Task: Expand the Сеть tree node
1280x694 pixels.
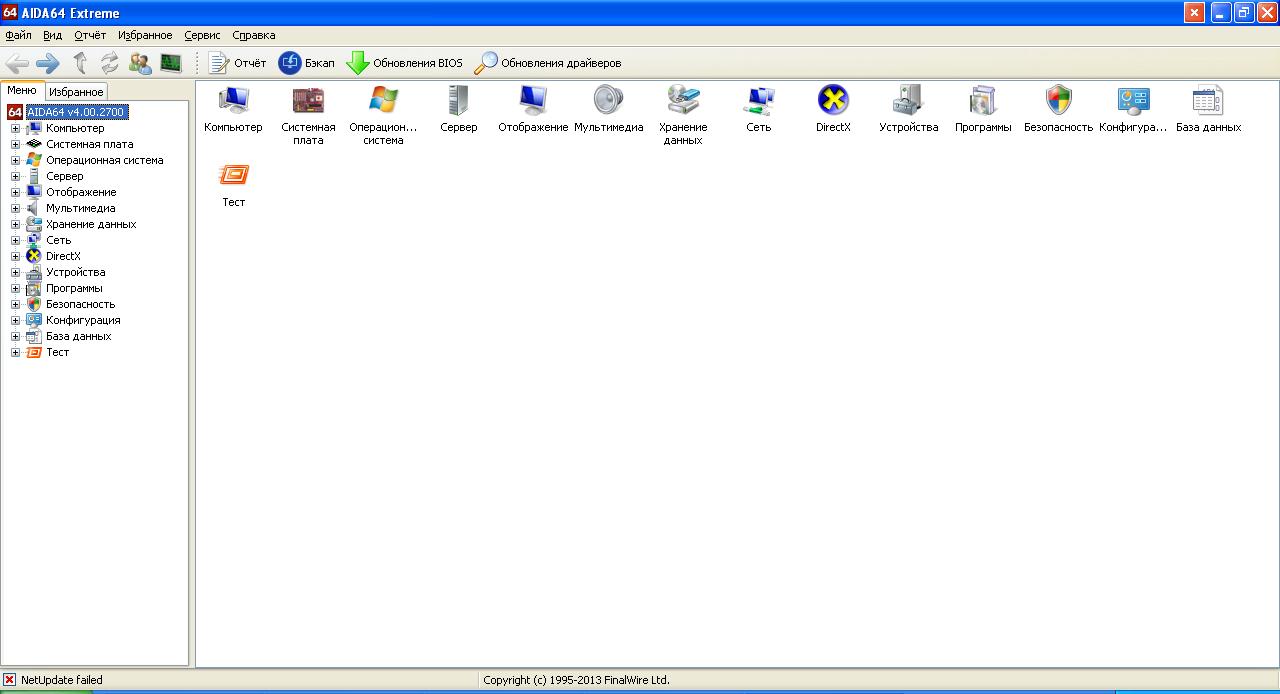Action: (15, 240)
